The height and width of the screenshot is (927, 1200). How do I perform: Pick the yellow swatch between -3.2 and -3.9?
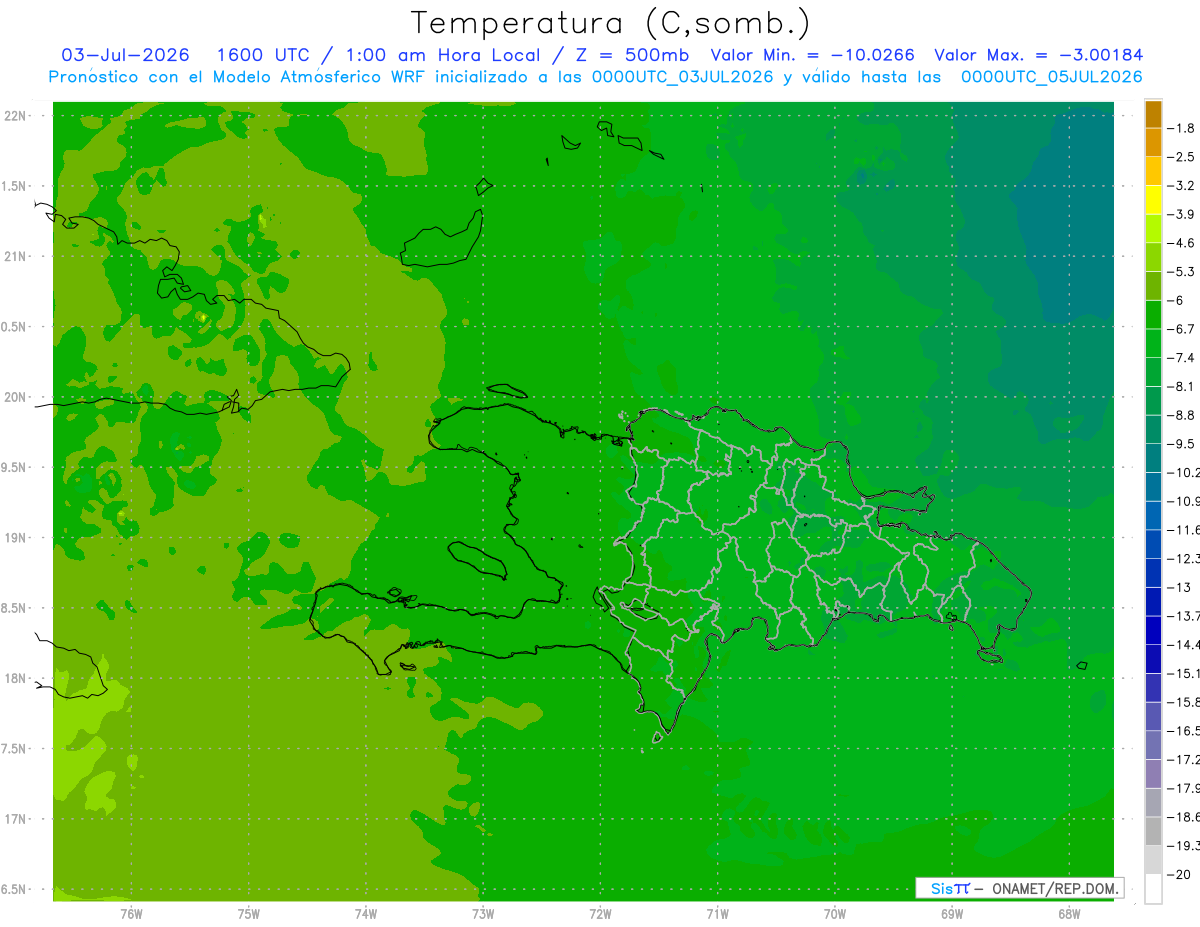coord(1154,200)
